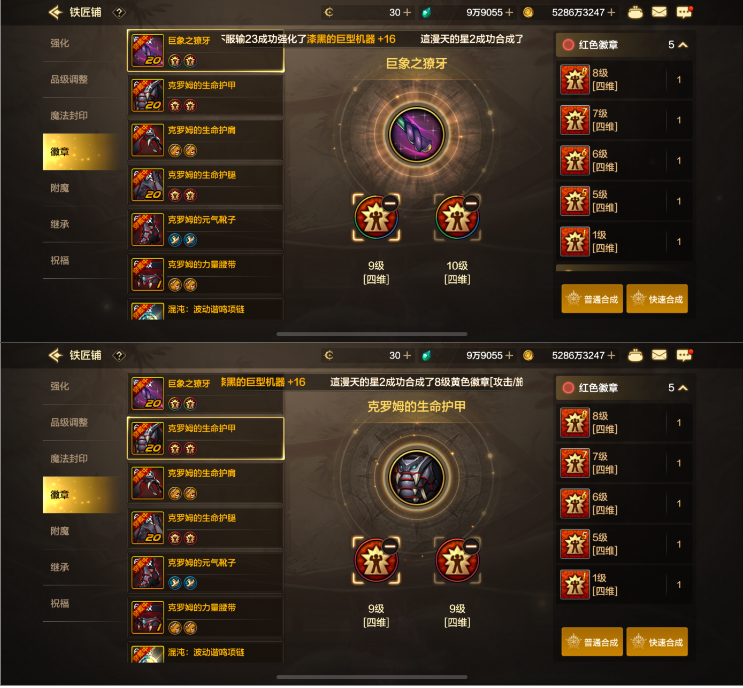This screenshot has width=743, height=688.
Task: Switch to the 强化 tab in upper screenshot
Action: coord(60,43)
